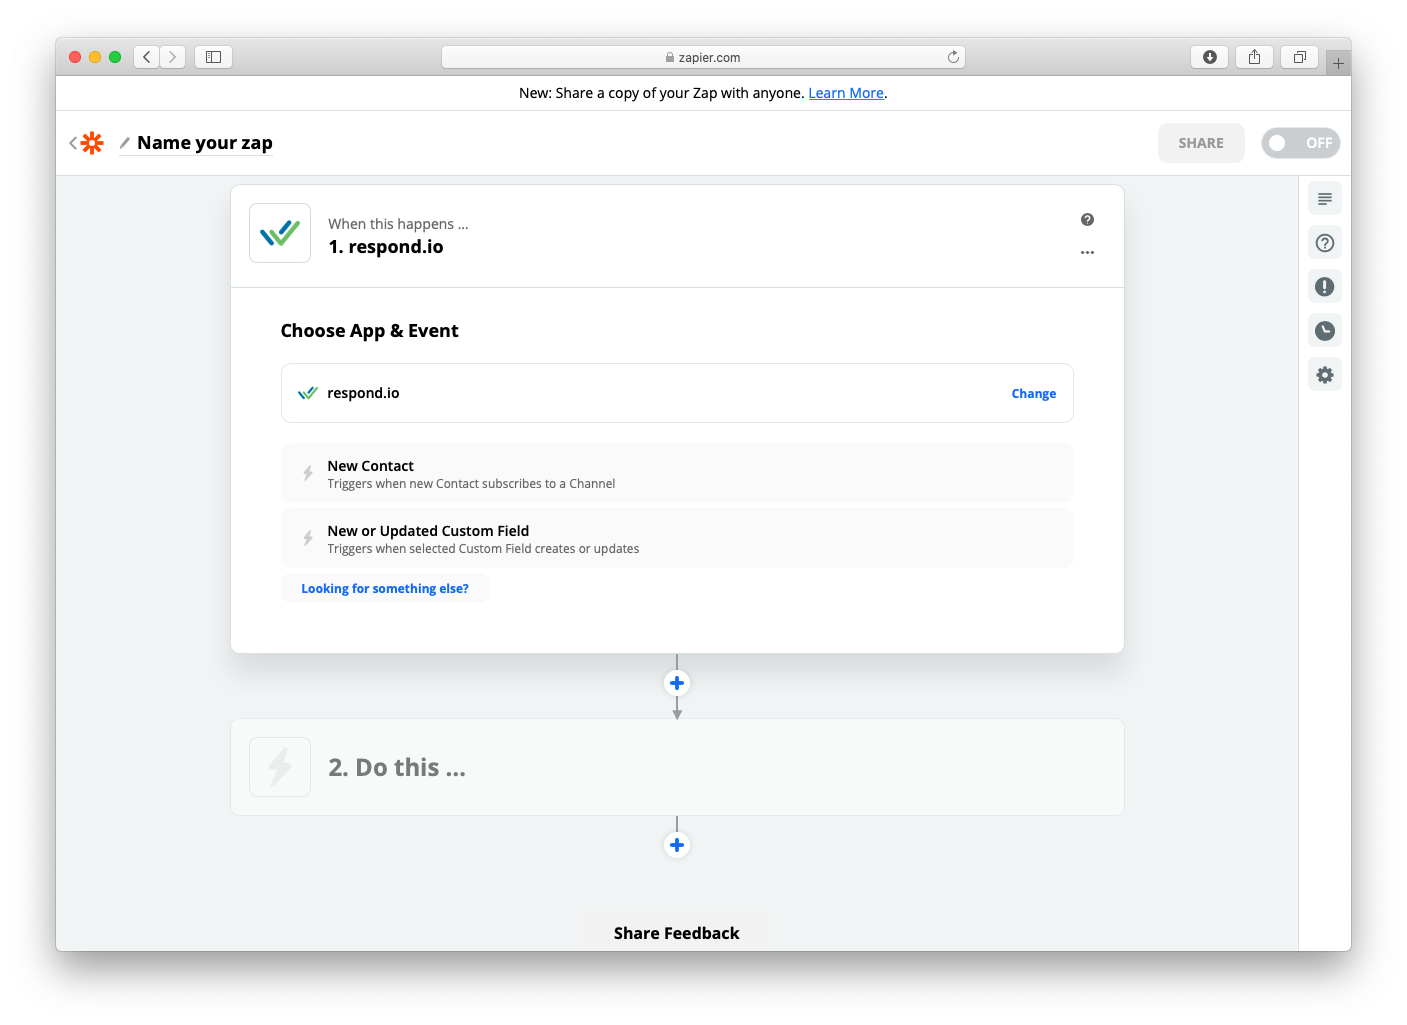Open the help circle icon in sidebar
Screen dimensions: 1407x1025
1325,243
